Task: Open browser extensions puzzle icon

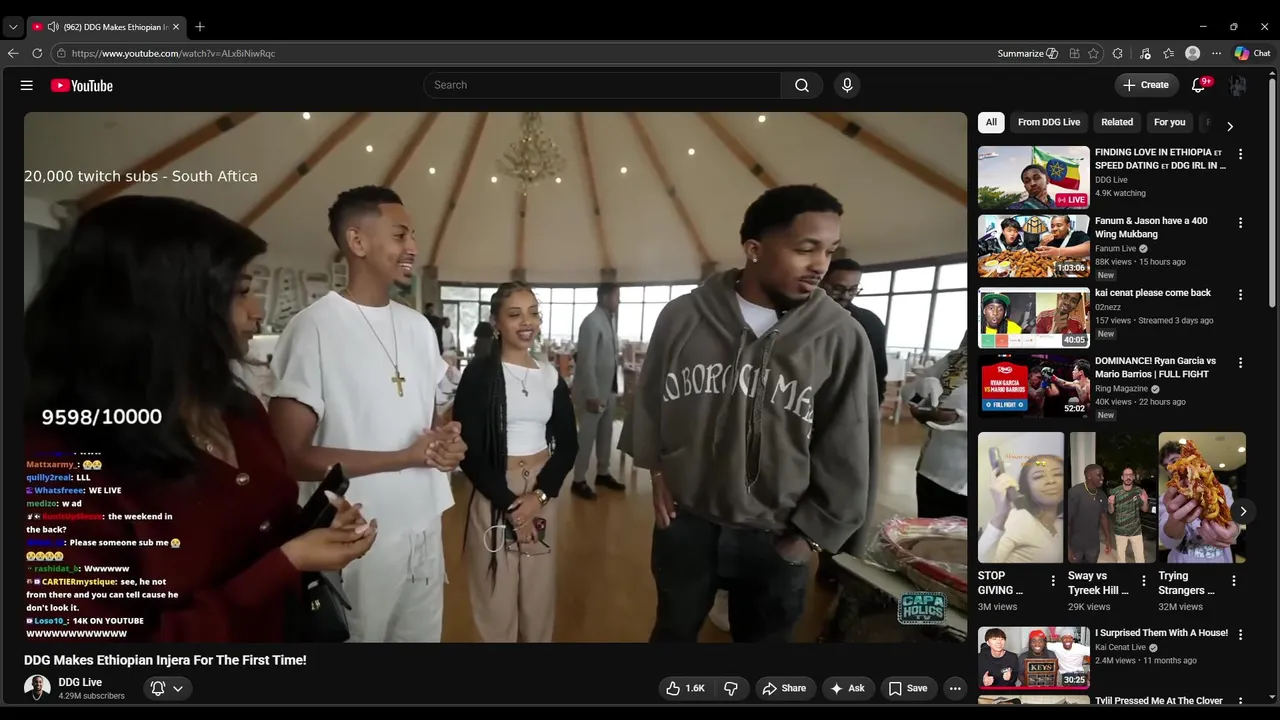Action: 1118,53
